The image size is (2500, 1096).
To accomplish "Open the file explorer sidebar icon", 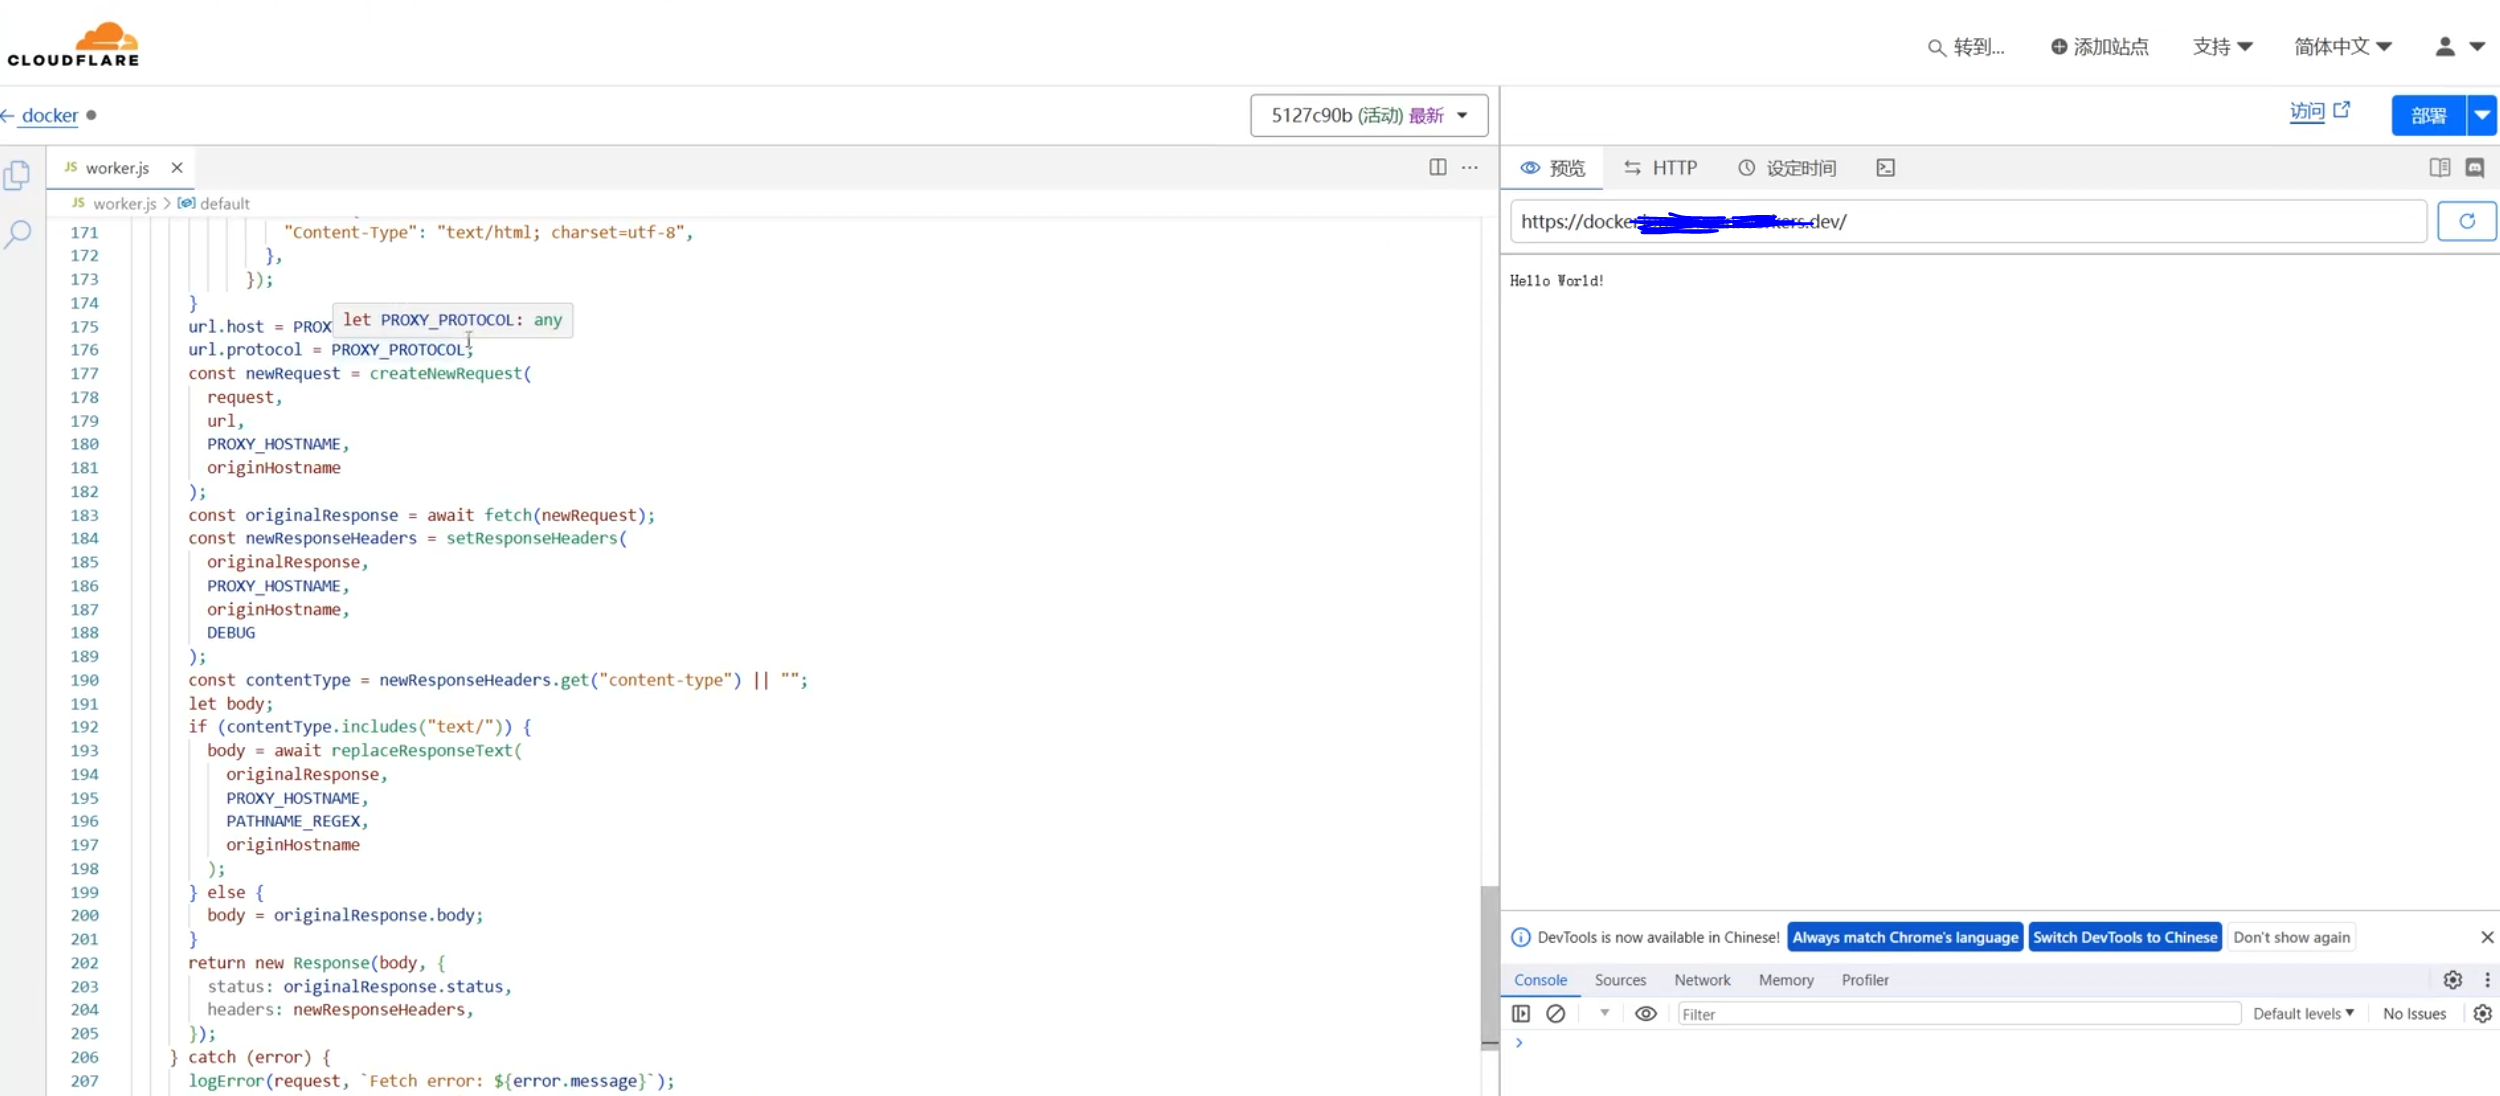I will (x=17, y=175).
